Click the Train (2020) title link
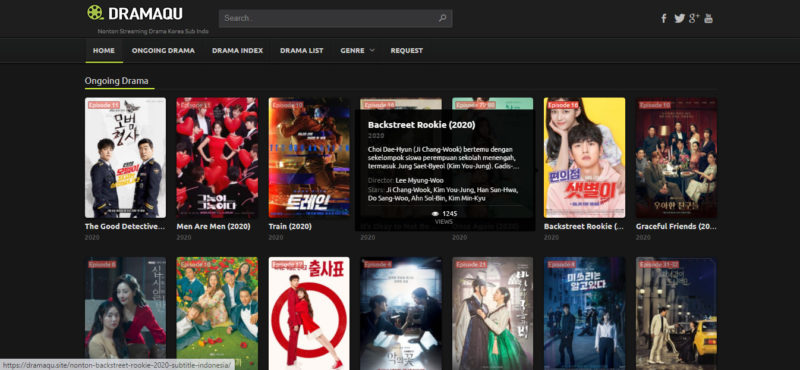Screen dimensions: 800x370 [x=290, y=226]
